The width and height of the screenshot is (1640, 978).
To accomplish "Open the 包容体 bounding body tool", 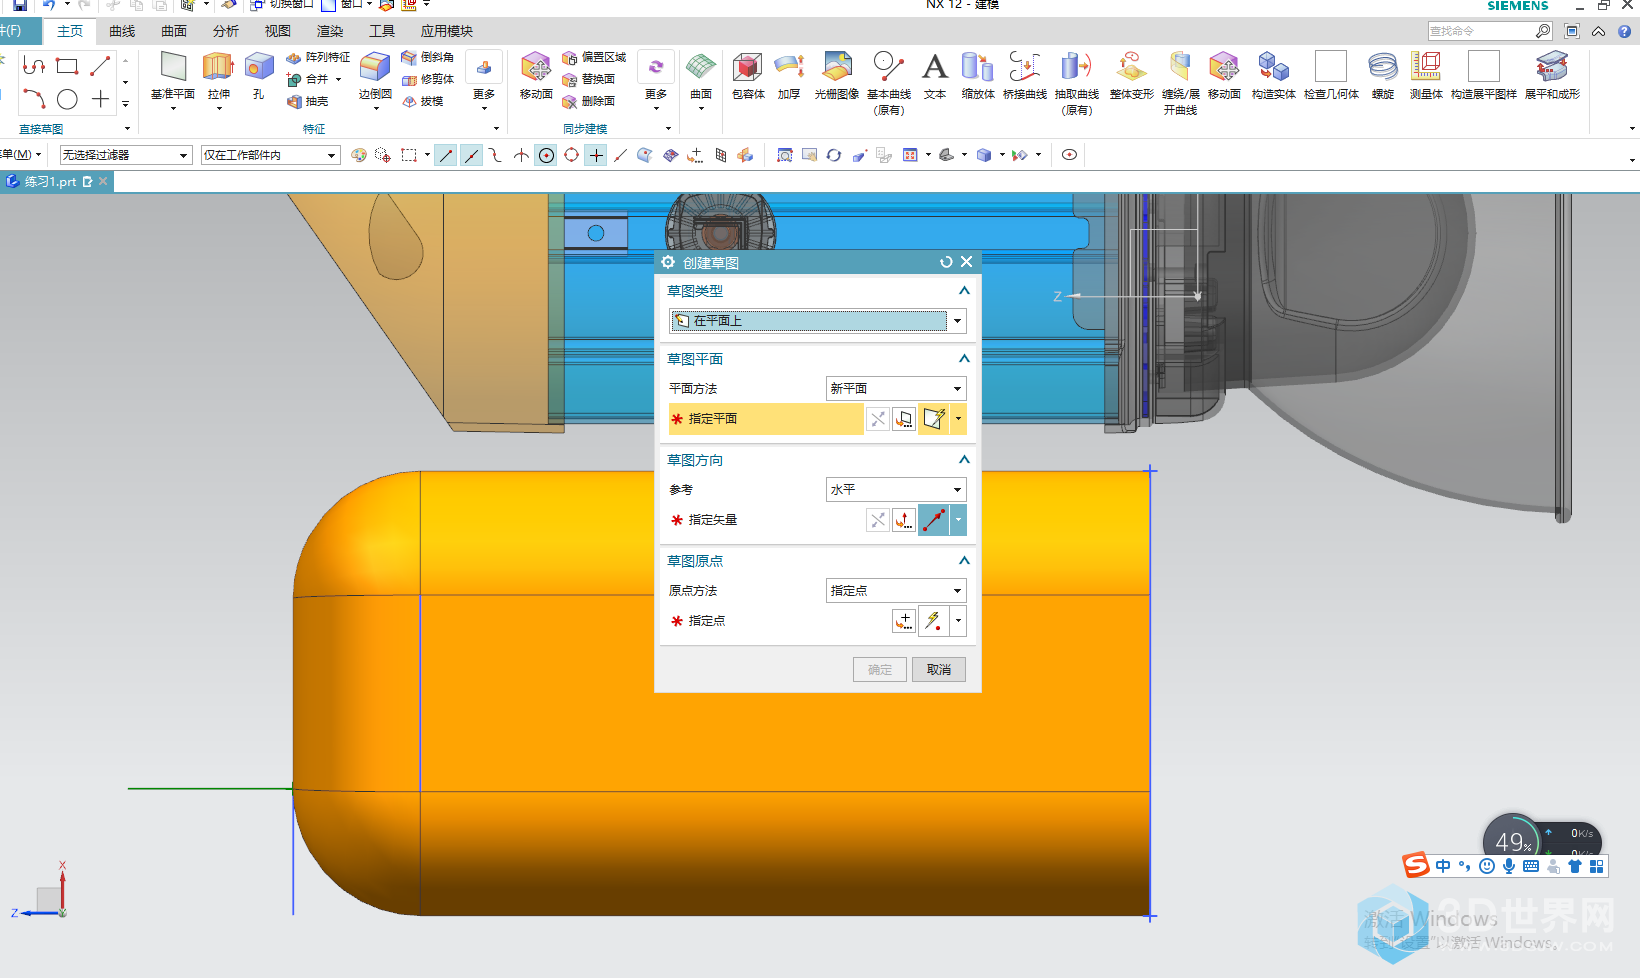I will pyautogui.click(x=748, y=75).
